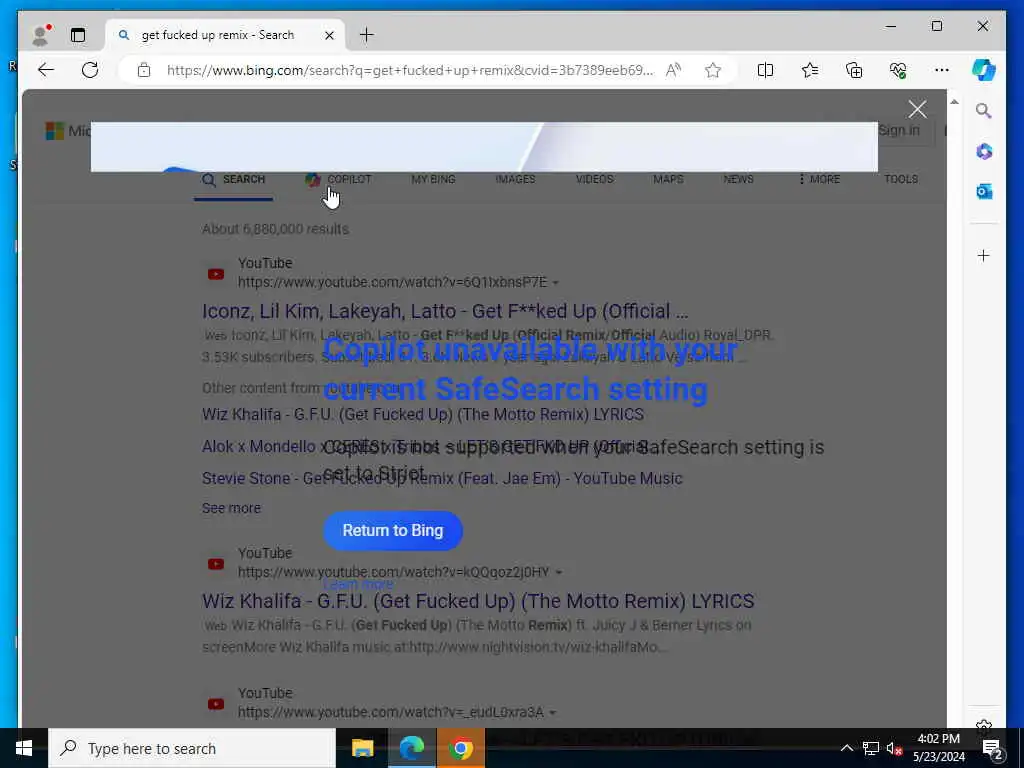This screenshot has height=768, width=1024.
Task: Open Stevie Stone YouTube Music sublink
Action: (442, 479)
